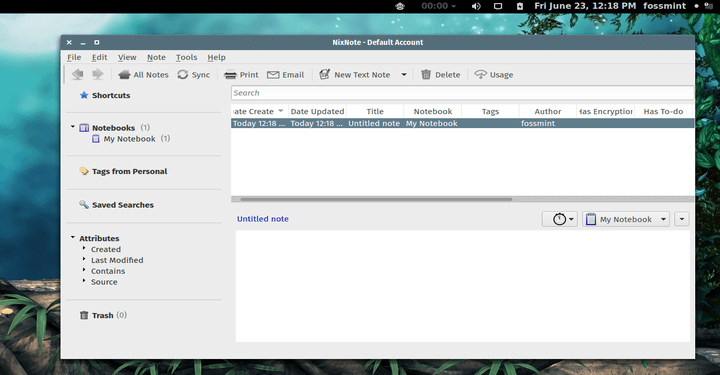Collapse the Notebooks tree
The height and width of the screenshot is (375, 720).
(73, 127)
